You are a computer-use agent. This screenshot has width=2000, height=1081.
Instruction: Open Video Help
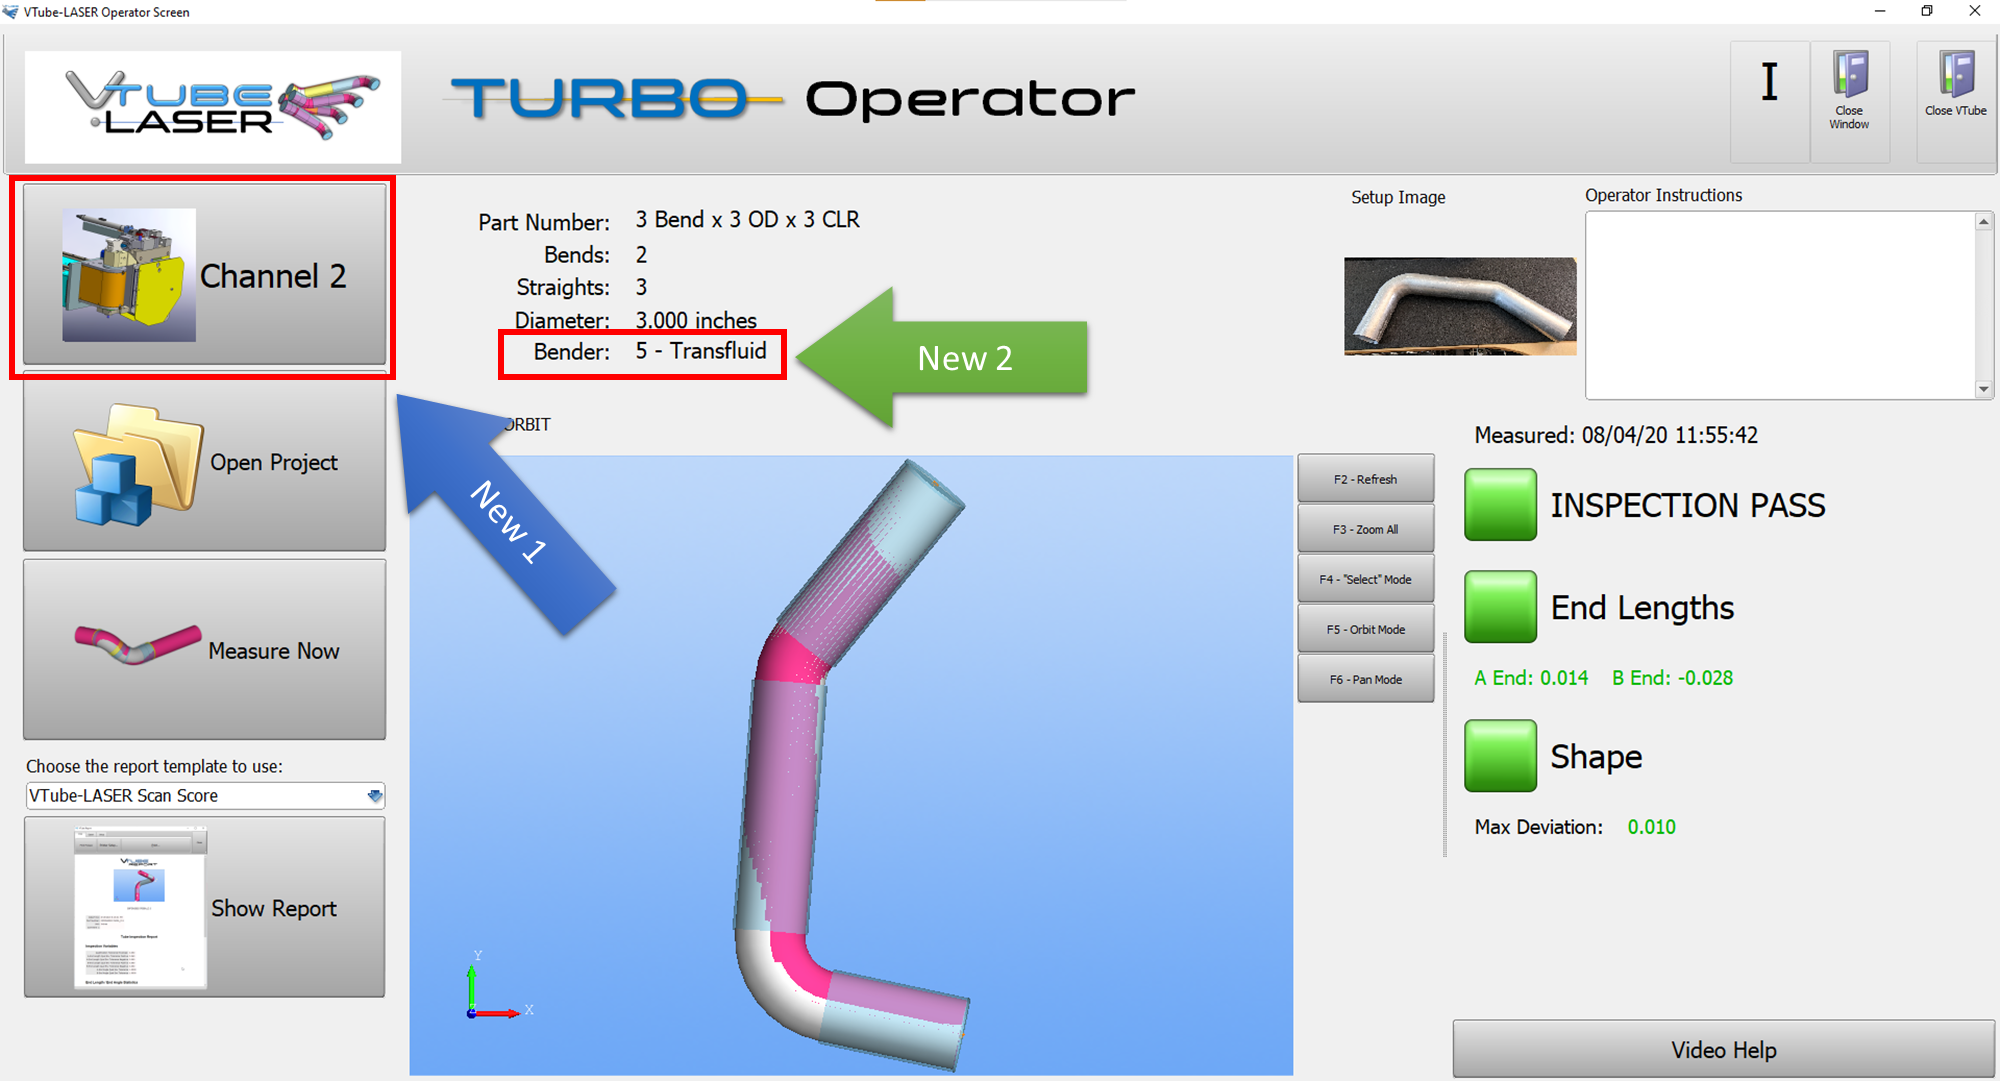[x=1723, y=1049]
